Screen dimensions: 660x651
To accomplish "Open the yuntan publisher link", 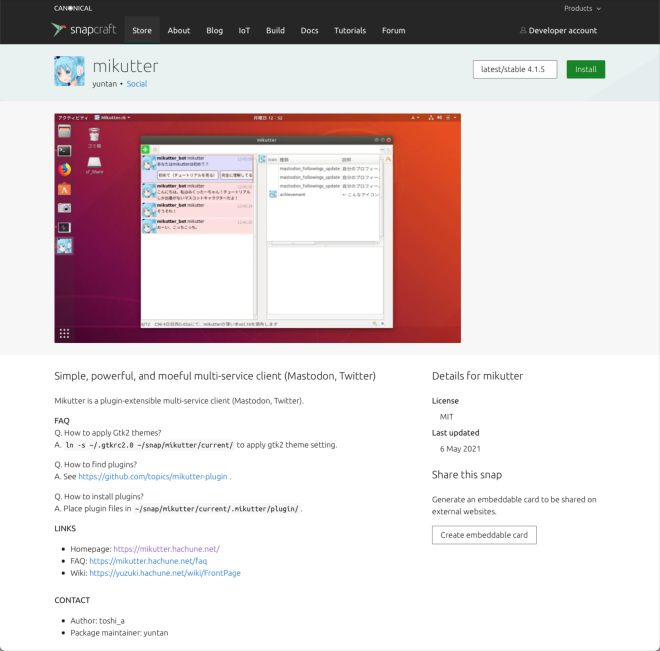I will (105, 84).
